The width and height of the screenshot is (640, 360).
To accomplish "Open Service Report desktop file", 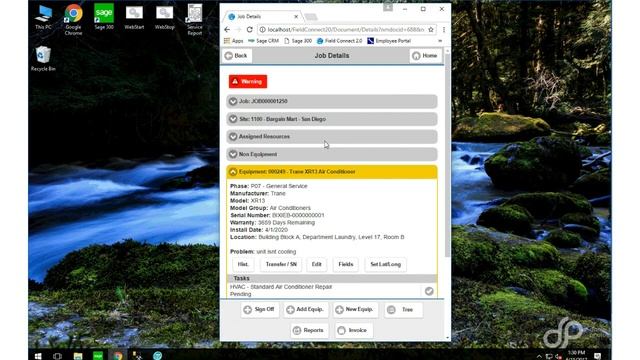I will (195, 20).
